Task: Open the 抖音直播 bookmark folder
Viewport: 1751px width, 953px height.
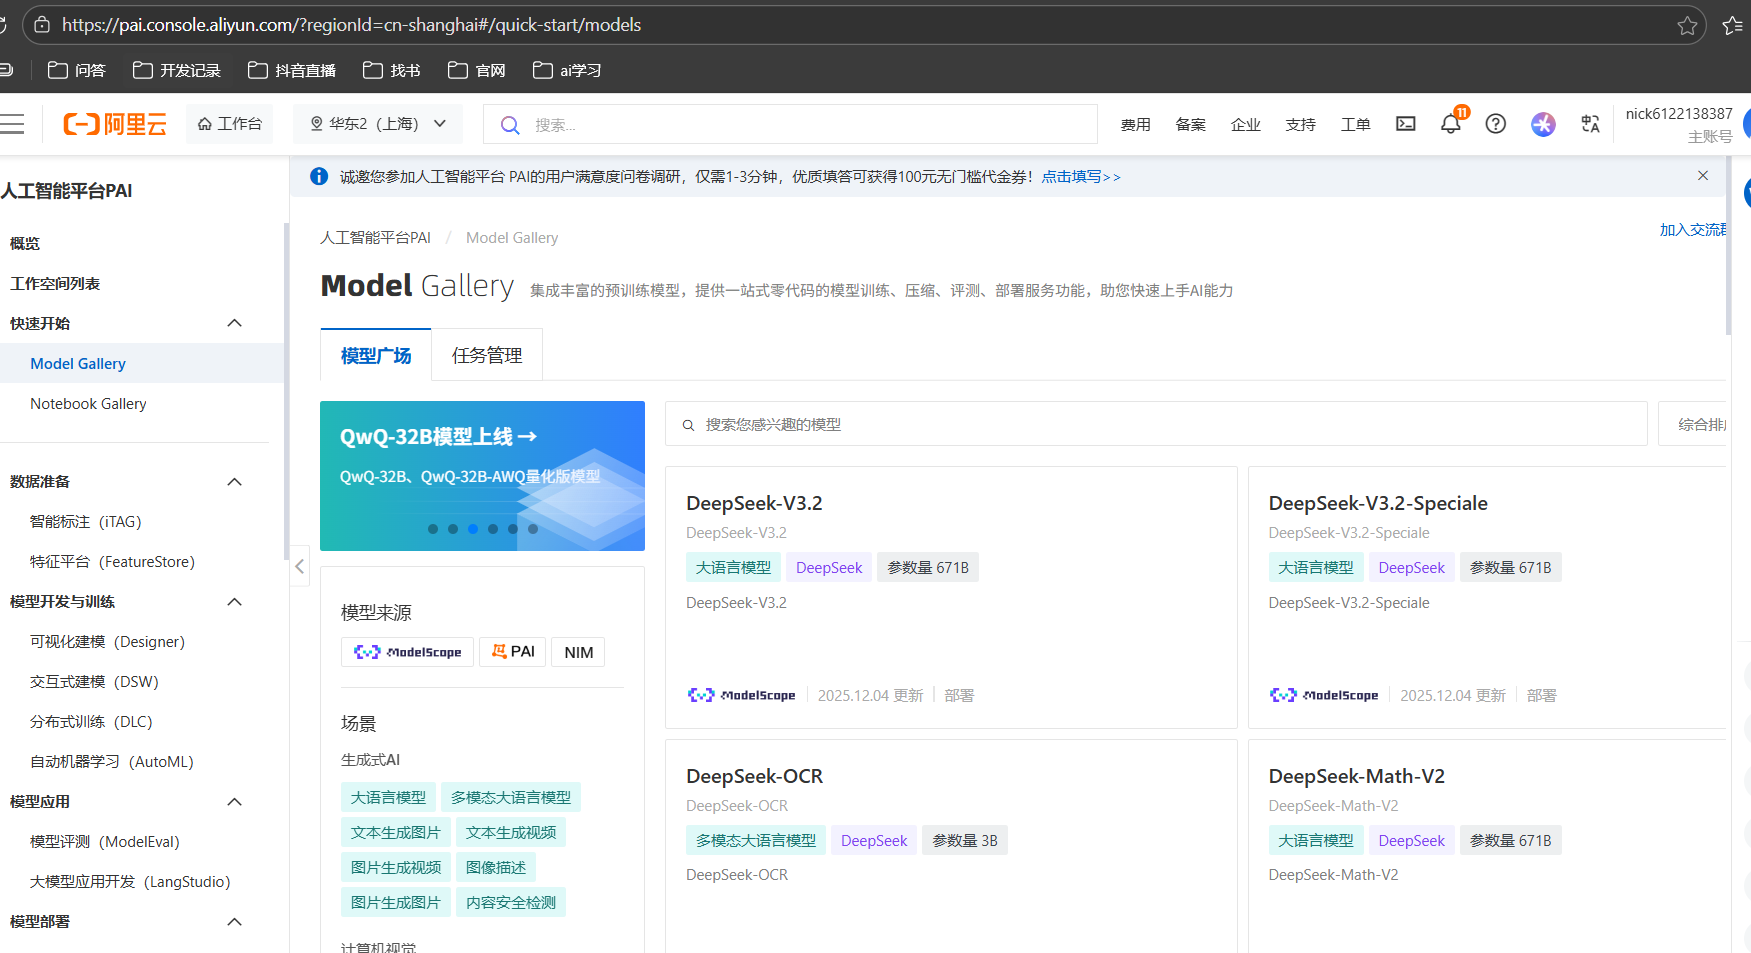Action: [x=292, y=70]
